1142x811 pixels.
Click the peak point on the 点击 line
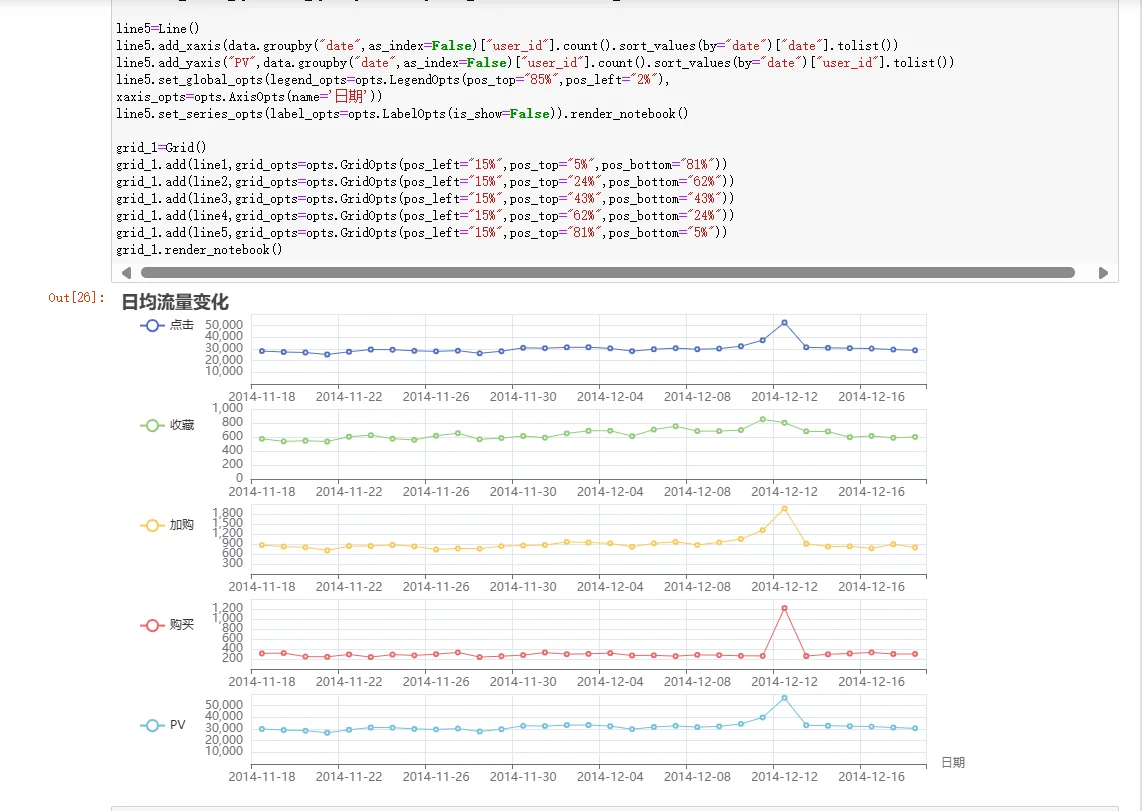click(784, 323)
